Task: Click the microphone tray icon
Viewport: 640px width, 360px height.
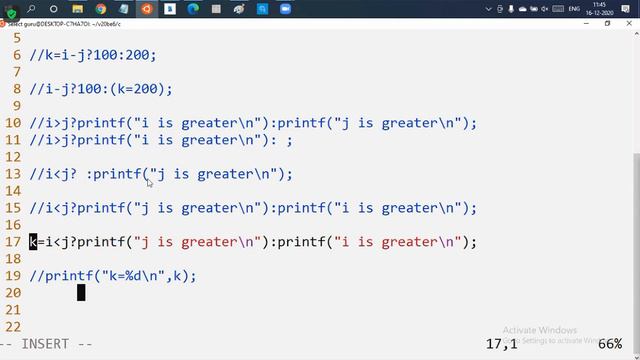Action: tap(511, 9)
